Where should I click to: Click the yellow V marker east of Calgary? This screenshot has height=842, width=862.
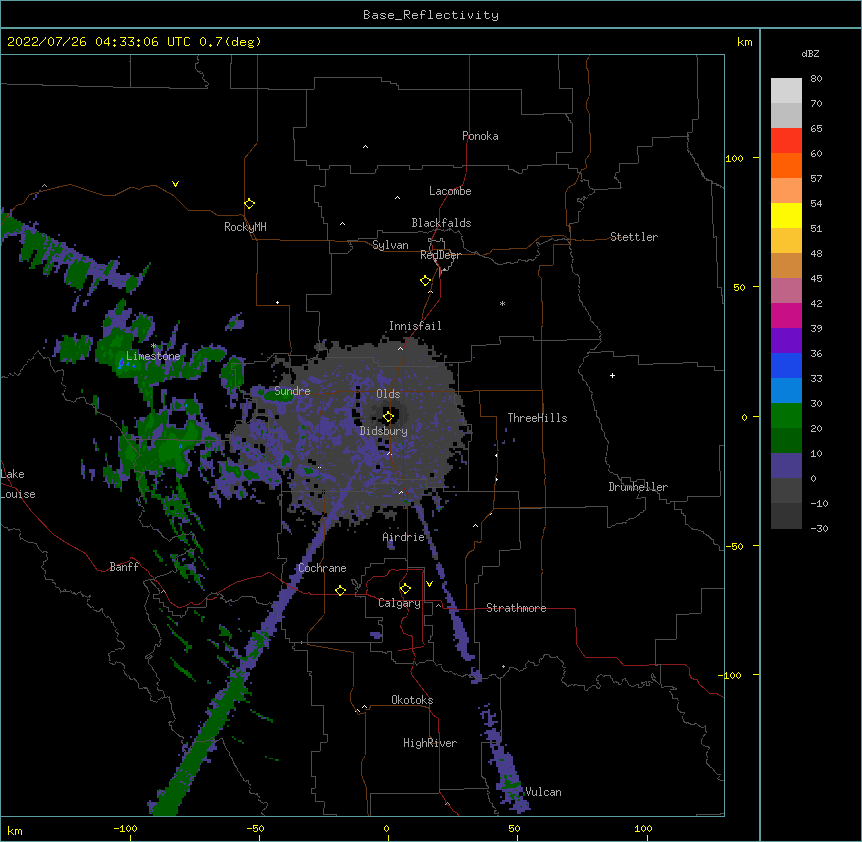pos(429,584)
